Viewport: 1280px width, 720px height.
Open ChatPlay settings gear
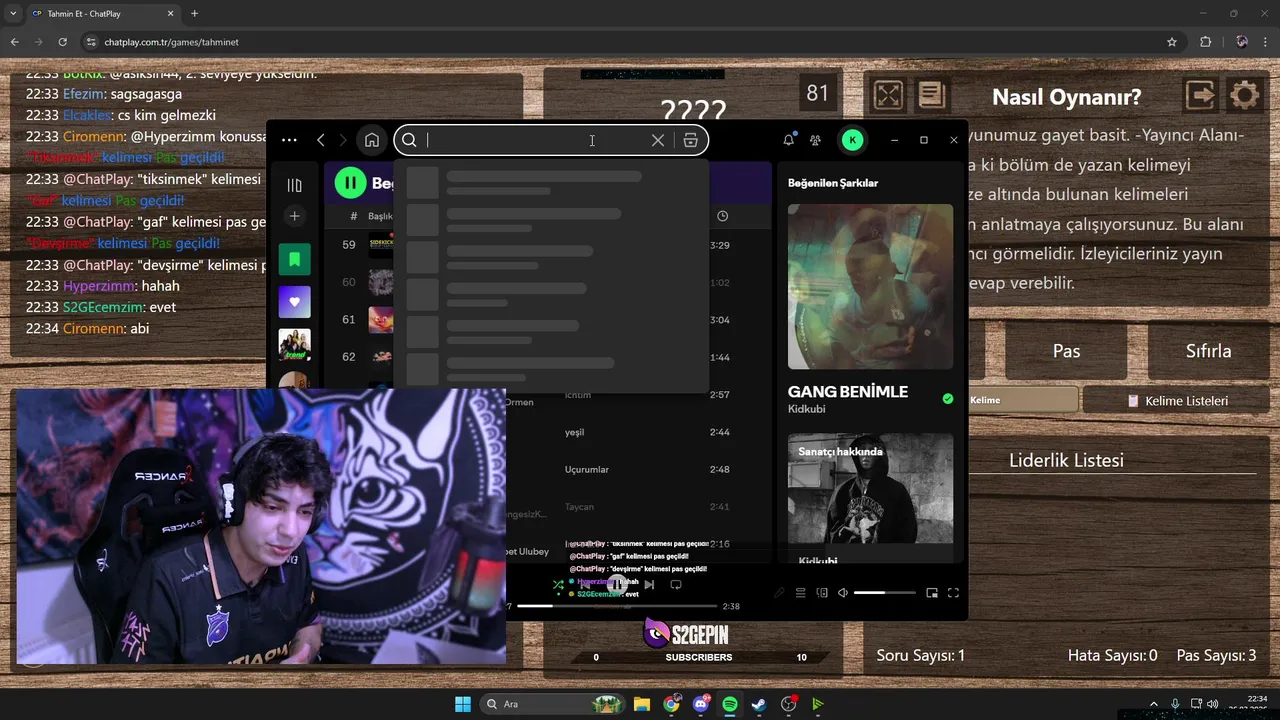1244,95
